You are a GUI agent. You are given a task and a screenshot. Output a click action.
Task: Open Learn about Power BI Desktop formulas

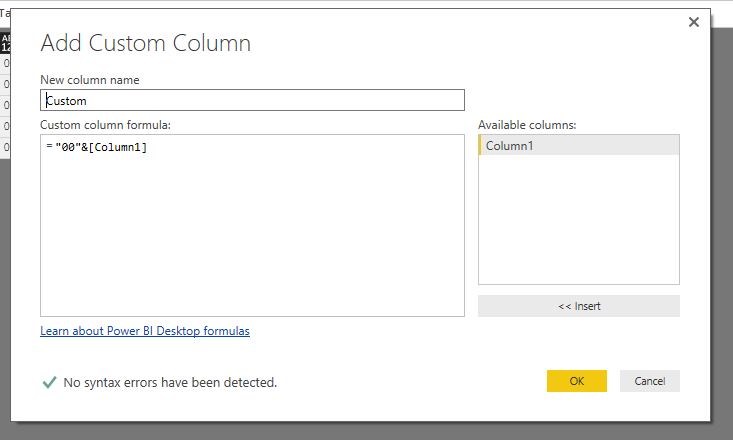[x=145, y=331]
